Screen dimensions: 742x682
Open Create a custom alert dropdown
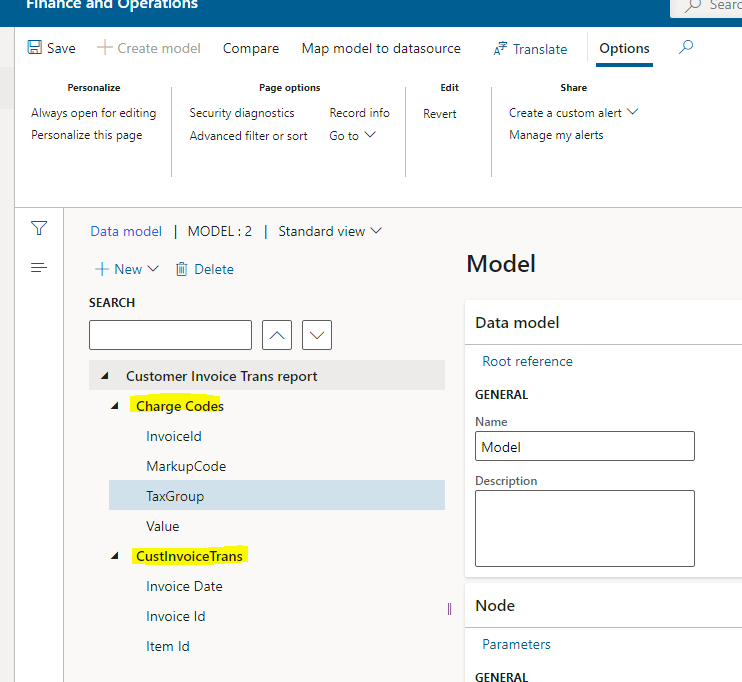[573, 113]
